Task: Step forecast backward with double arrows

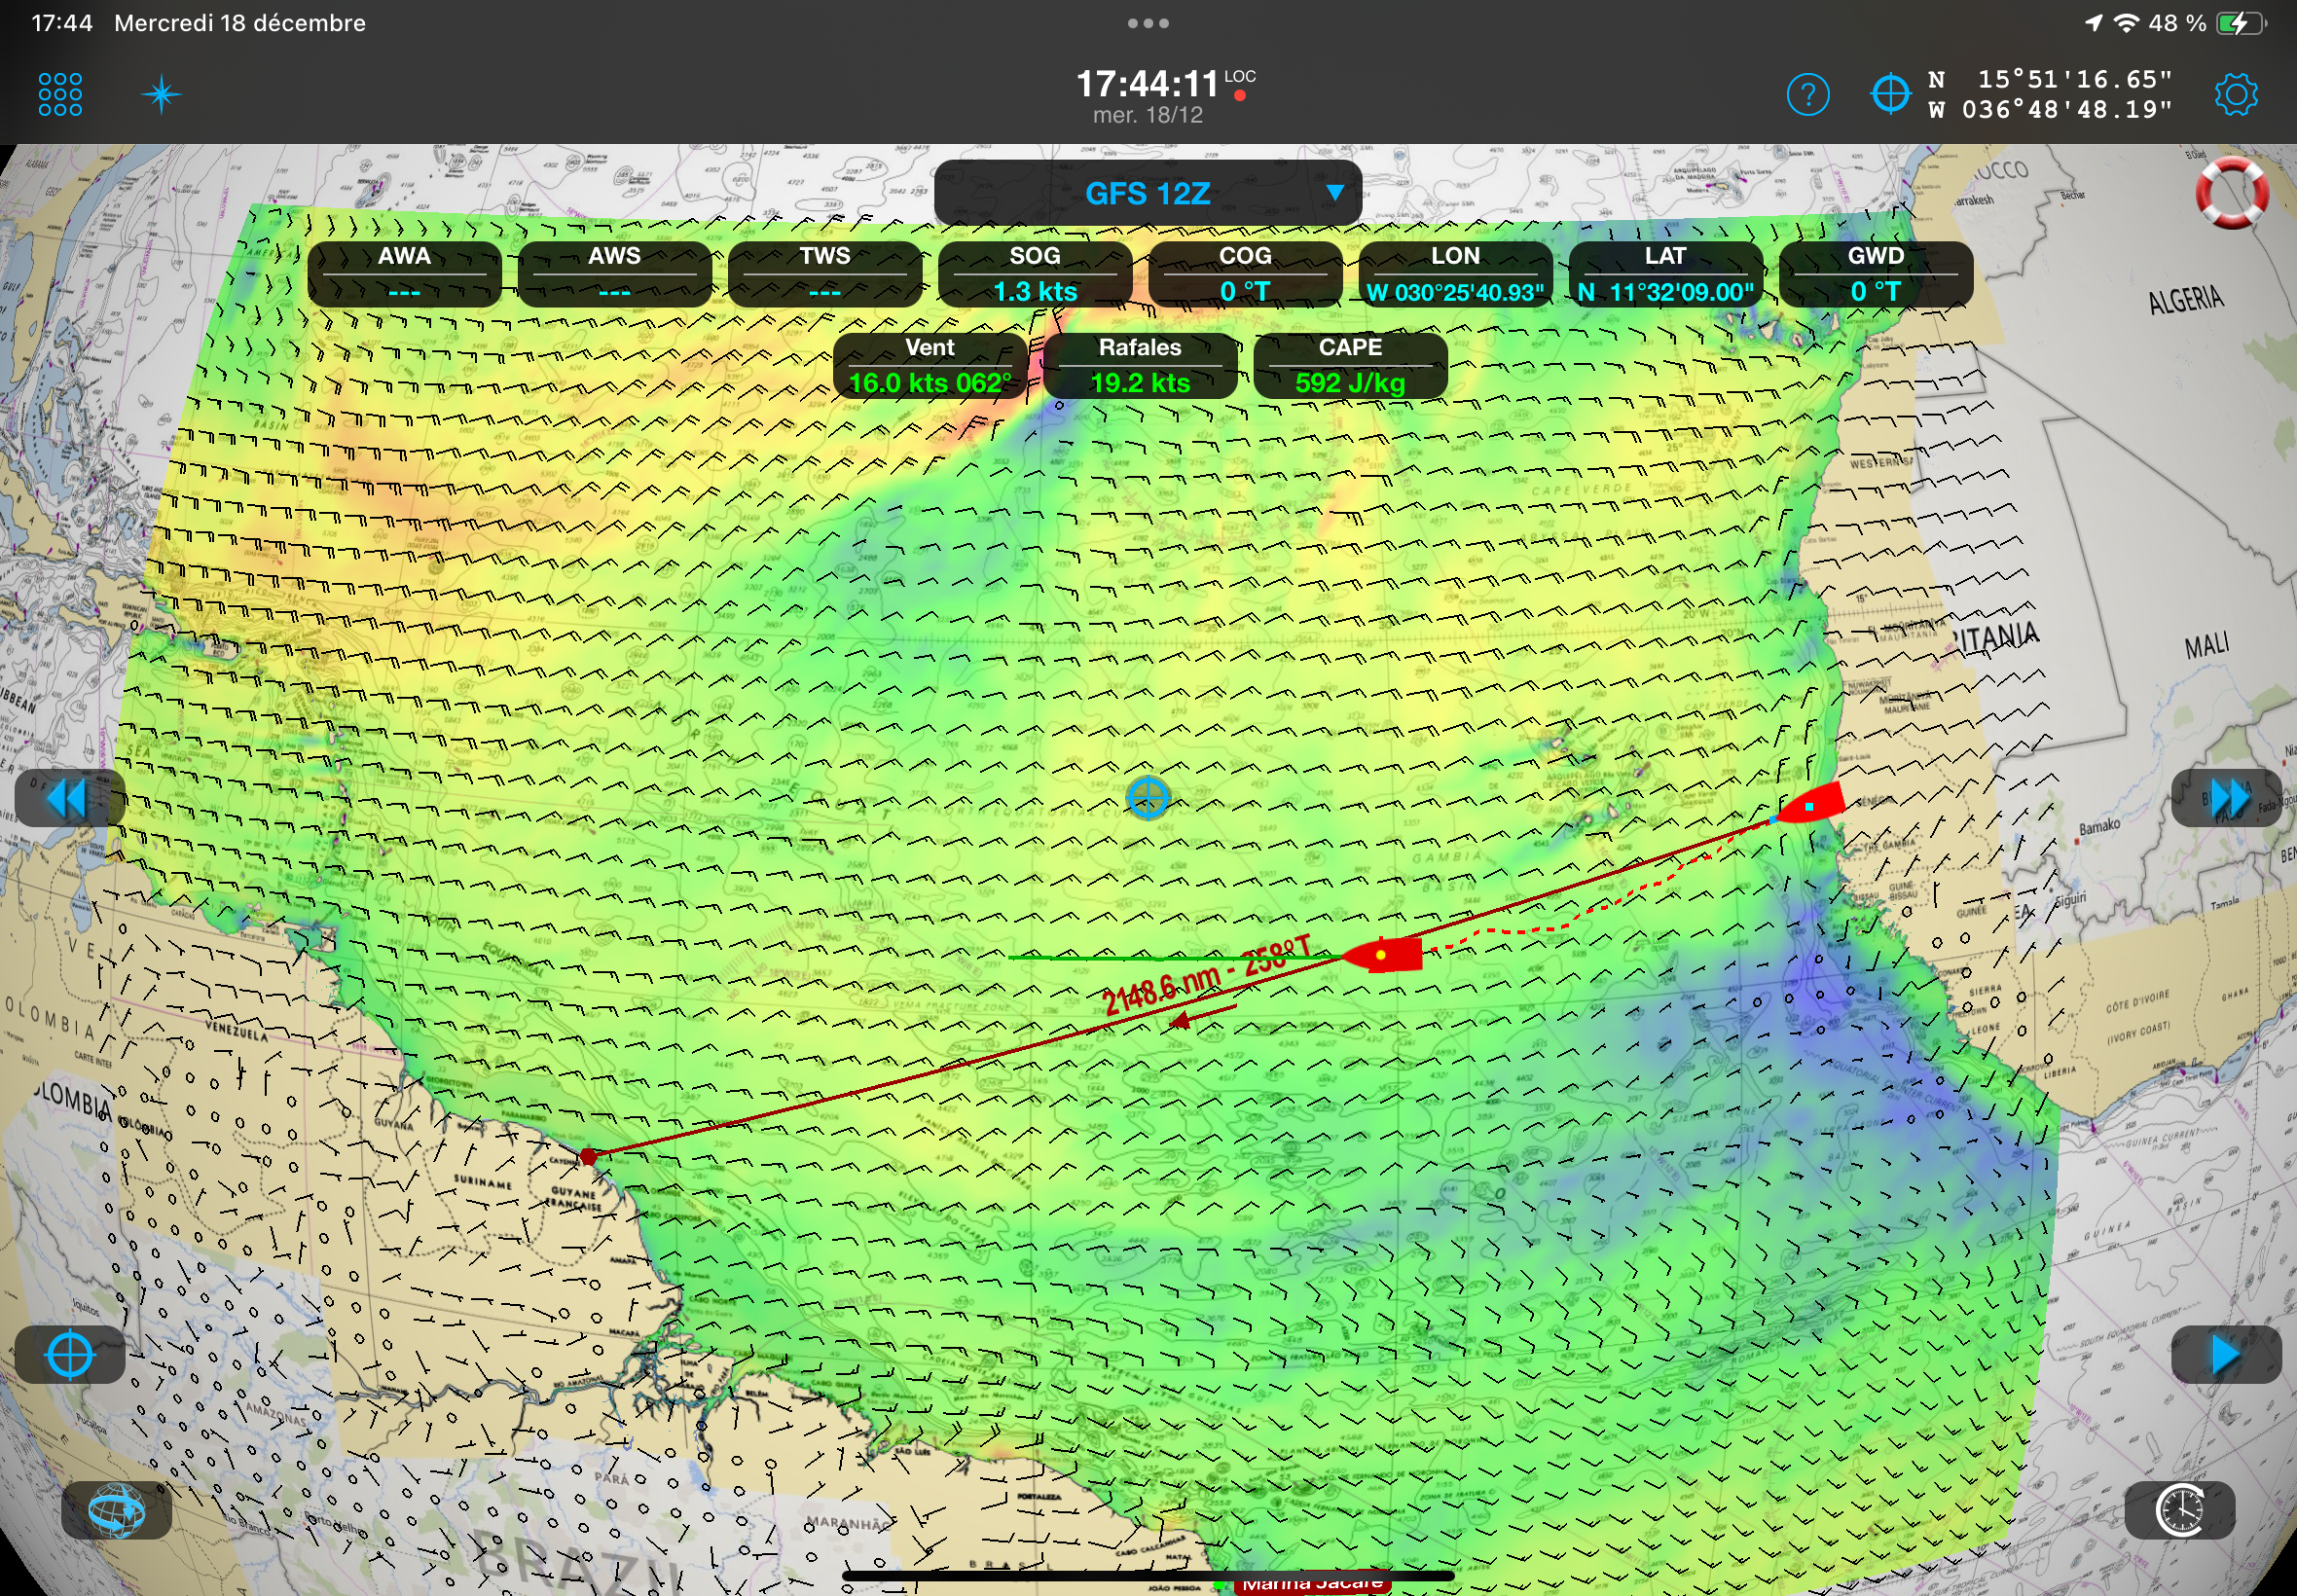Action: coord(68,798)
